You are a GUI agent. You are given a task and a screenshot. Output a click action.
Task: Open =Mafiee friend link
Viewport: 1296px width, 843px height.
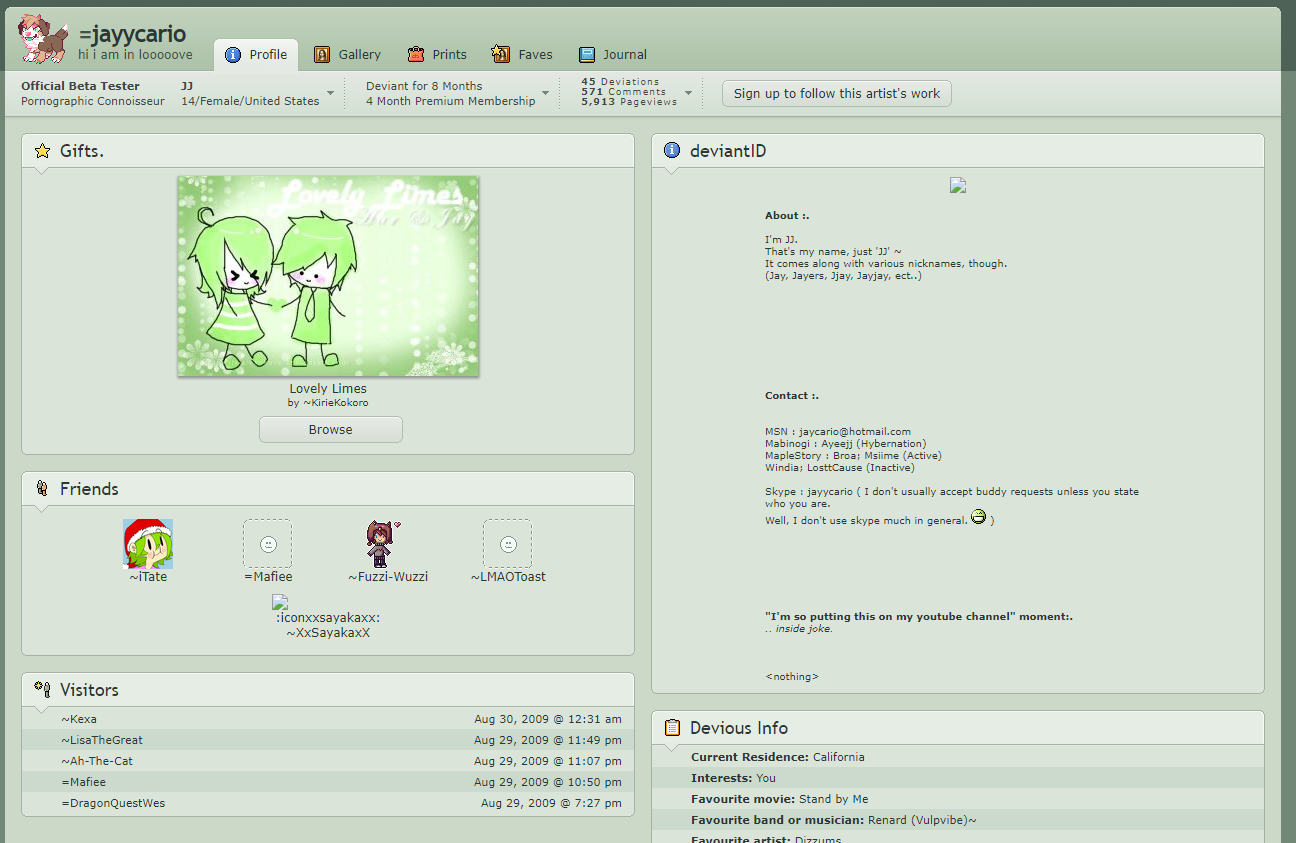268,577
